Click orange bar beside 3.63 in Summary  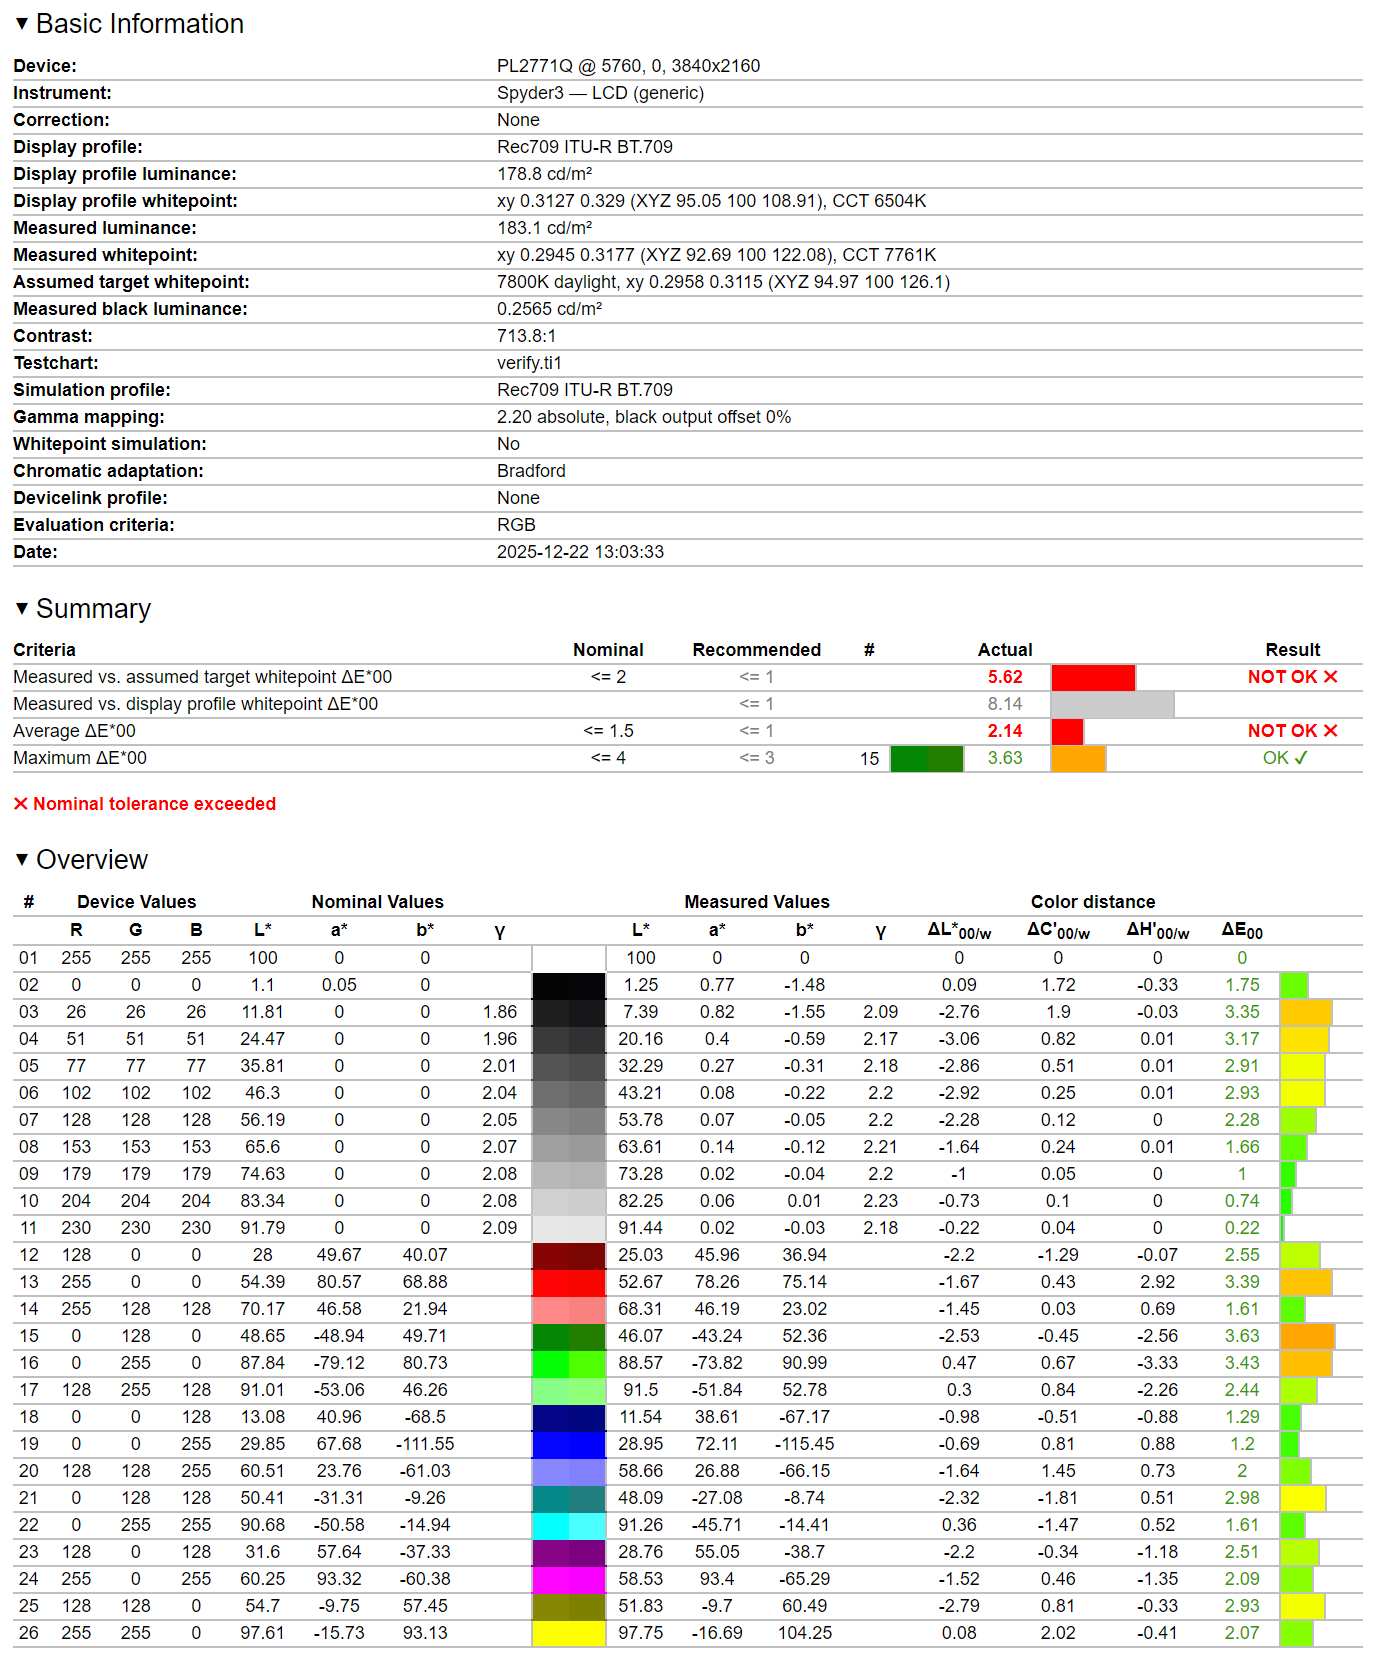click(1078, 758)
